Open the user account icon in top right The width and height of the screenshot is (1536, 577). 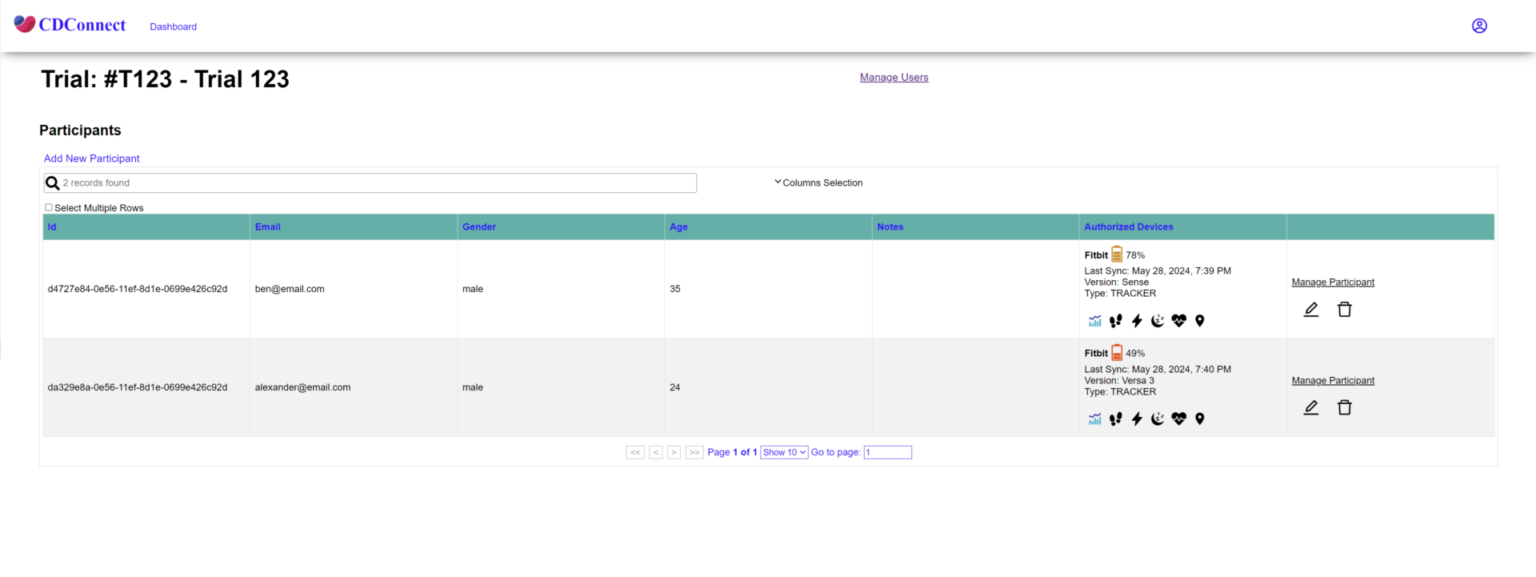pos(1479,25)
